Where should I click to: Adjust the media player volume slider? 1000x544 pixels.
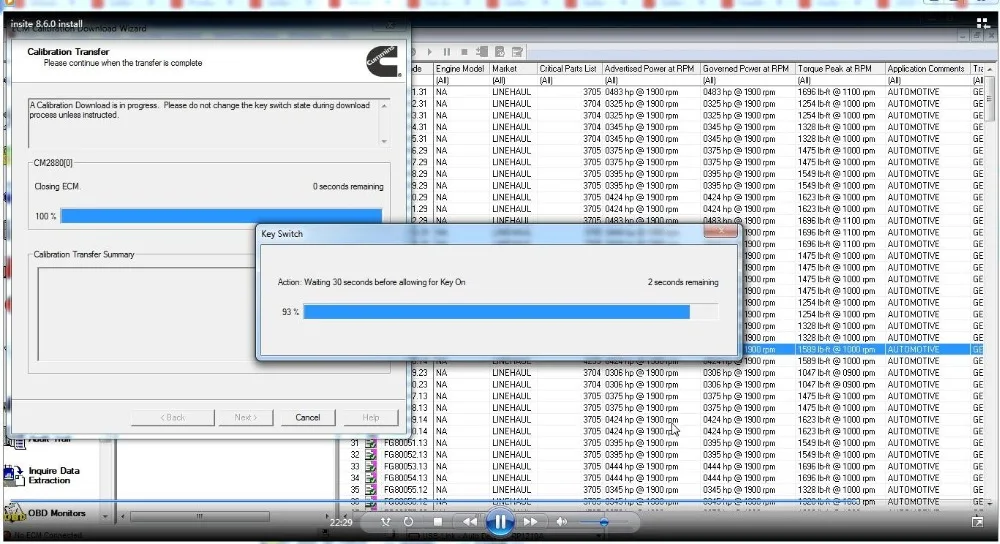[603, 522]
